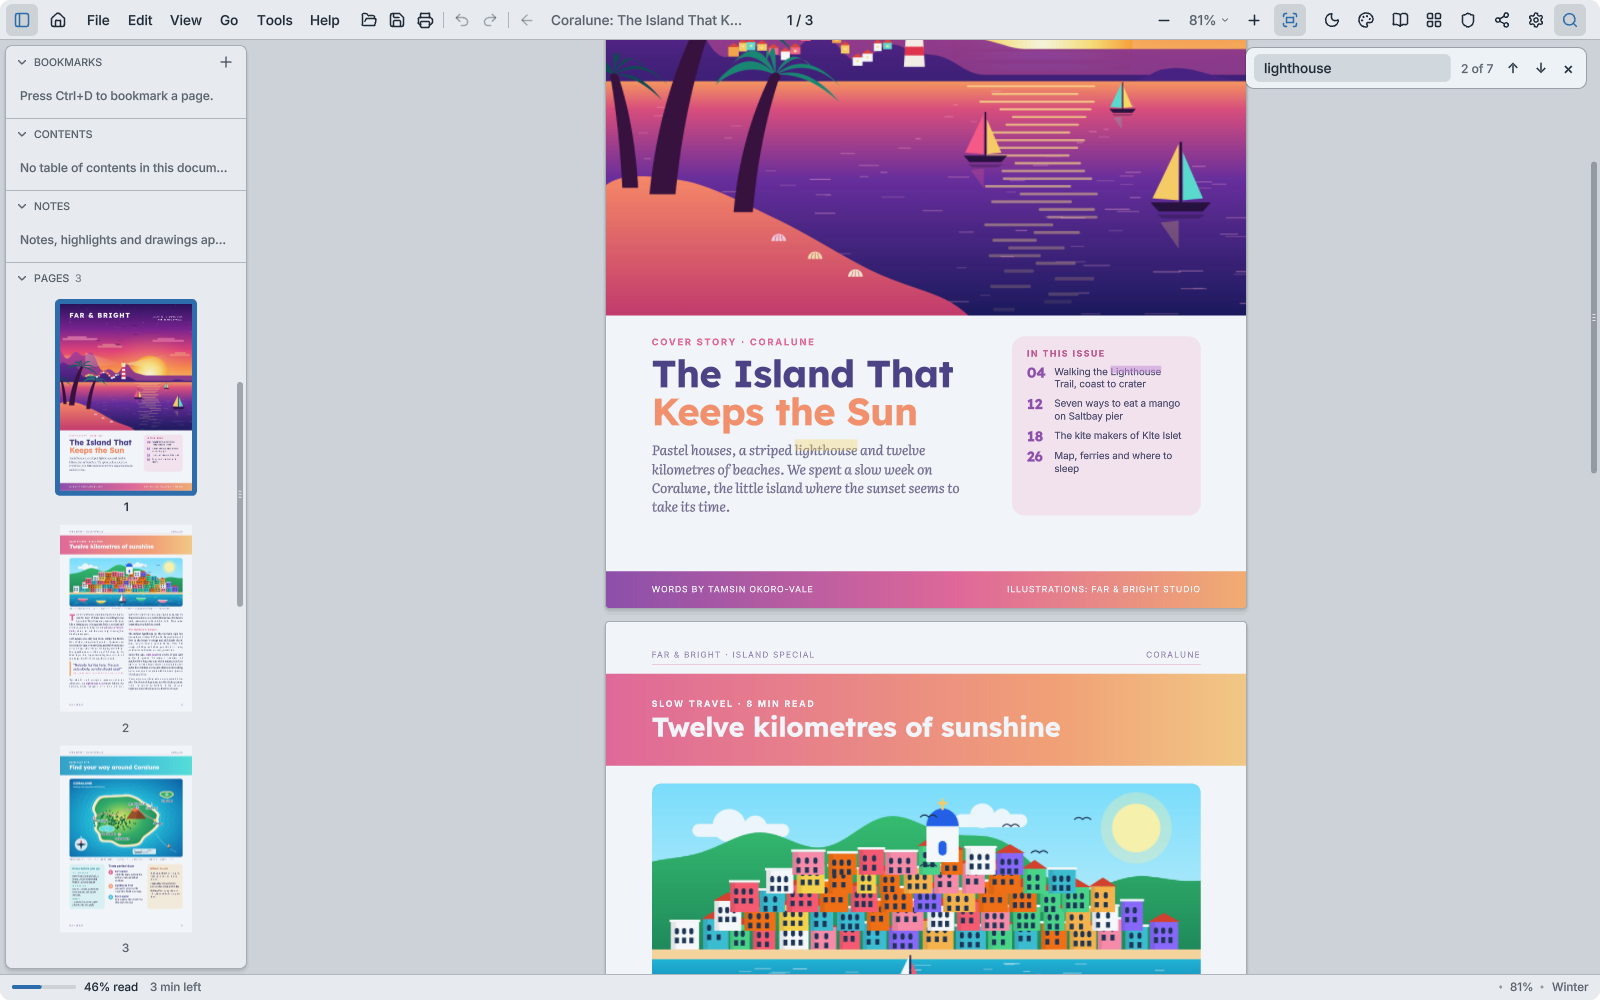The image size is (1600, 1000).
Task: Zoom in with the plus icon
Action: coord(1254,20)
